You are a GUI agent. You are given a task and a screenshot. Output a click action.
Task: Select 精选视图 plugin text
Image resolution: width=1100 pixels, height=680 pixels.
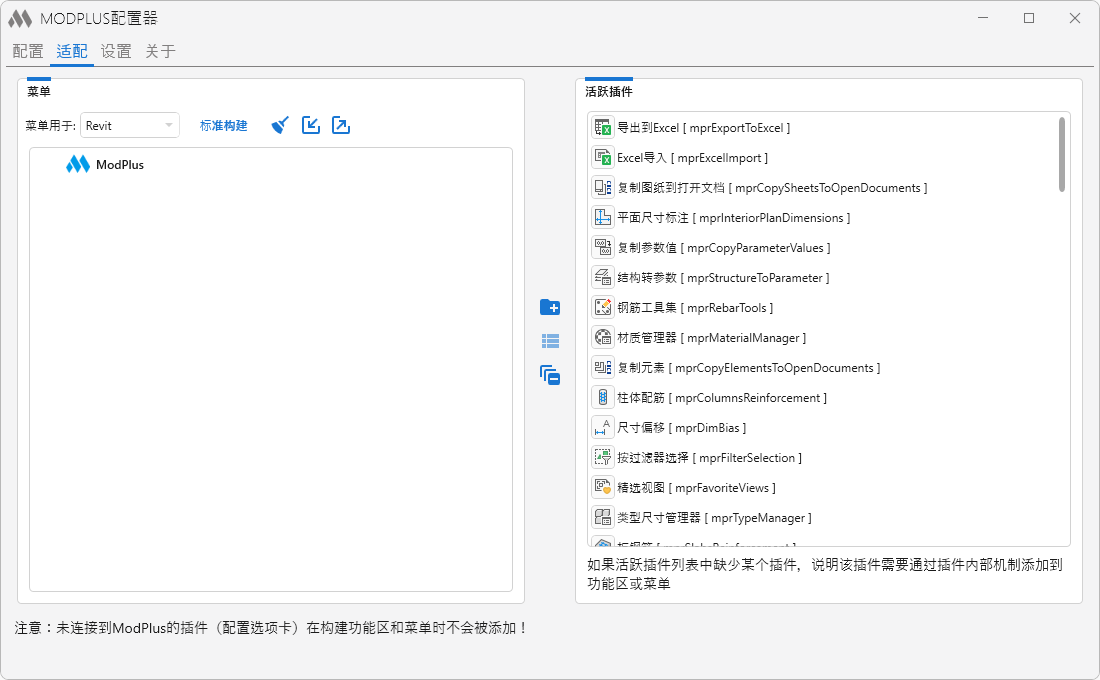(x=697, y=488)
